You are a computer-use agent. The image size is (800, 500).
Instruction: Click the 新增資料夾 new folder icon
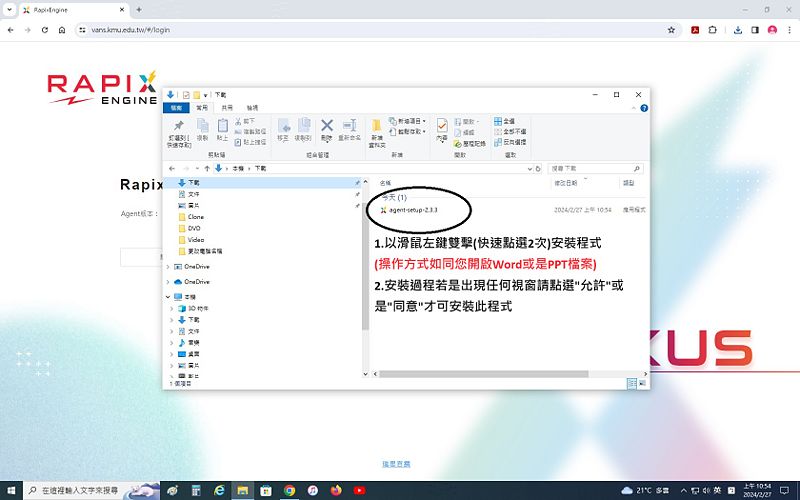click(377, 126)
